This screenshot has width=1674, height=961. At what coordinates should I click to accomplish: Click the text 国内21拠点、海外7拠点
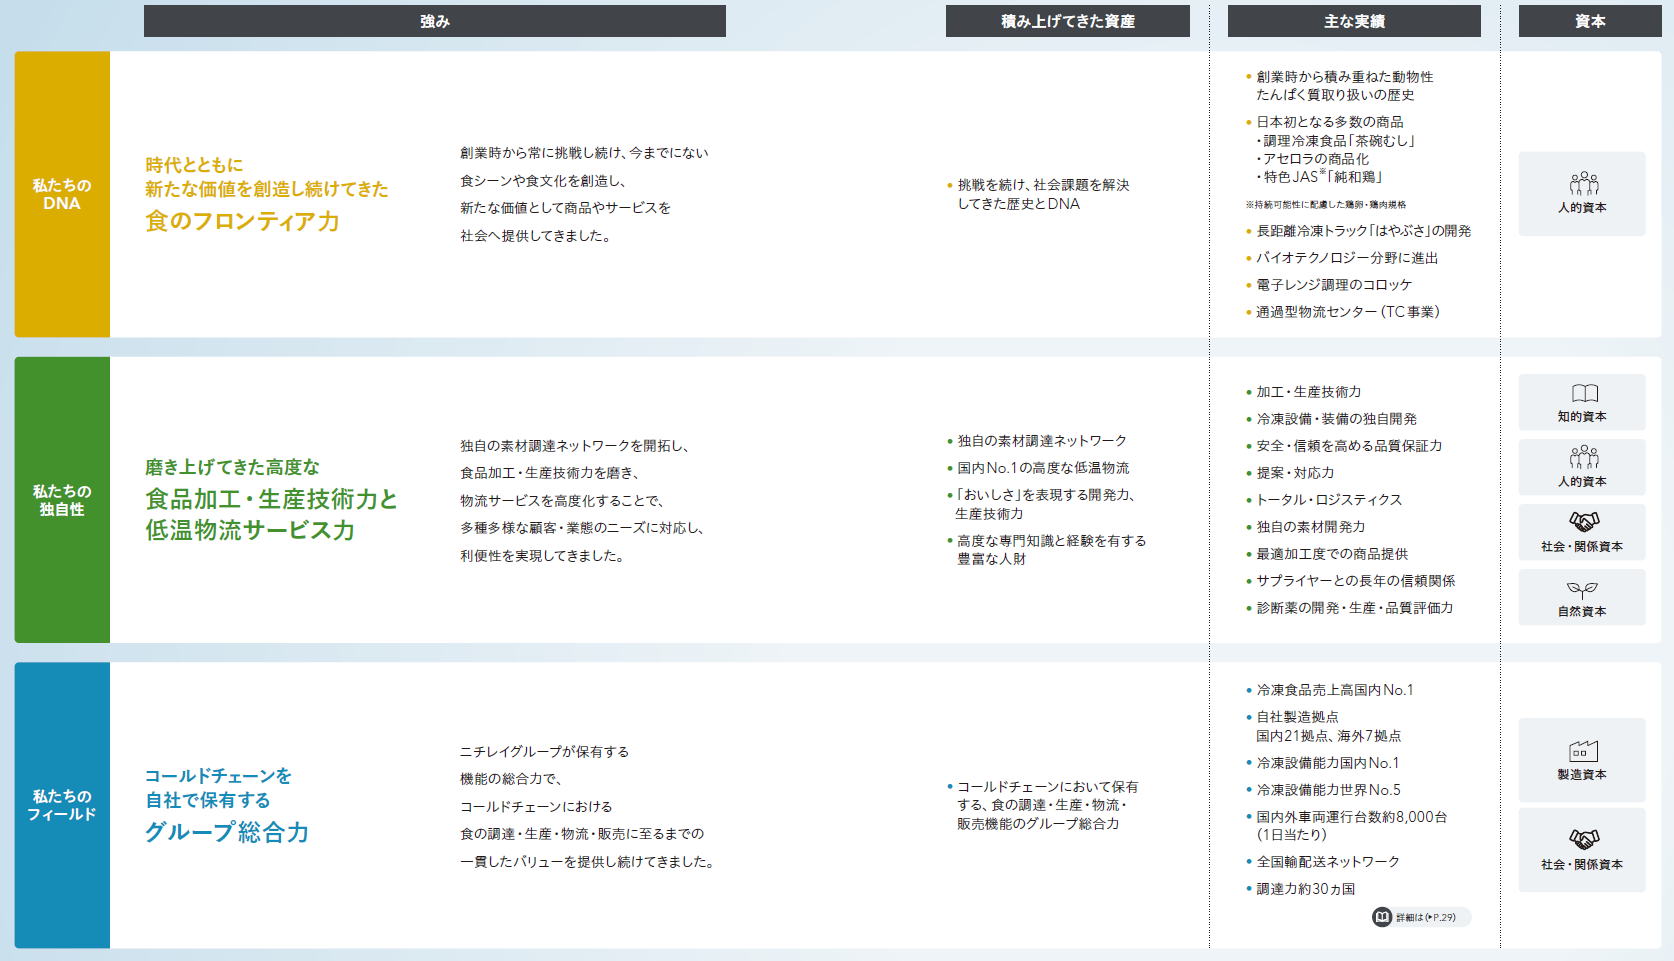pos(1328,736)
